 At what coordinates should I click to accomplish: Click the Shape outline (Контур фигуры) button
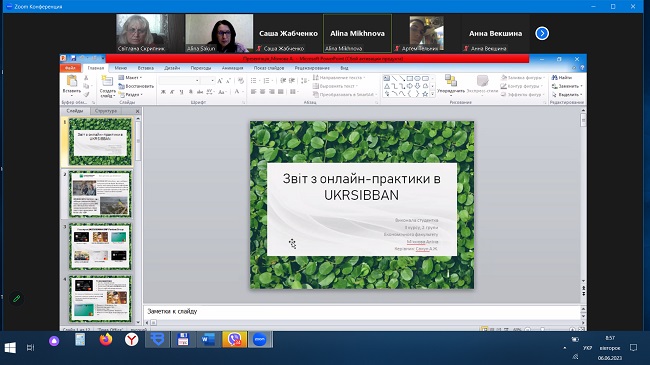pos(521,86)
